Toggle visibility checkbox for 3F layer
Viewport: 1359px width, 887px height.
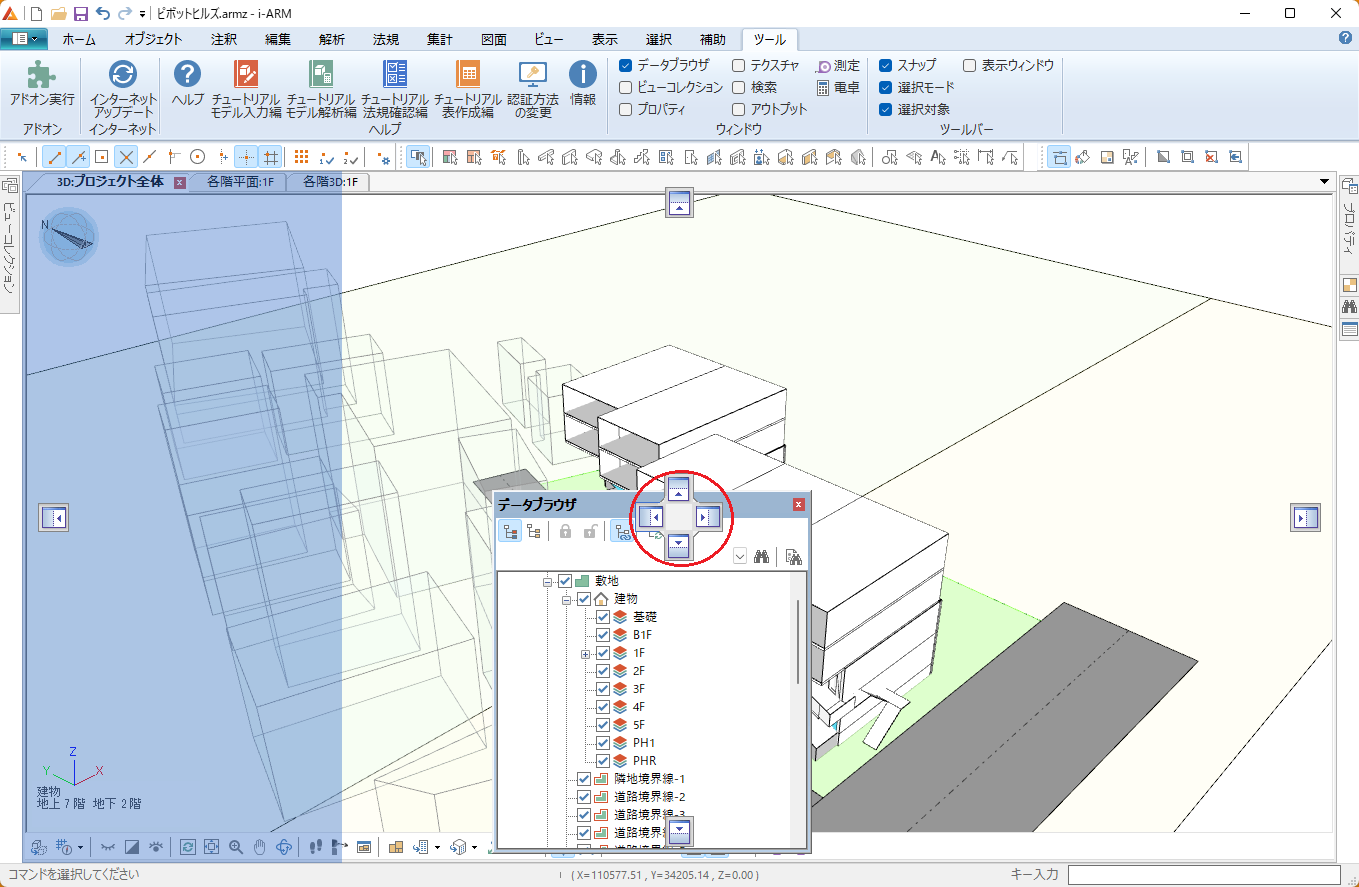(x=603, y=689)
